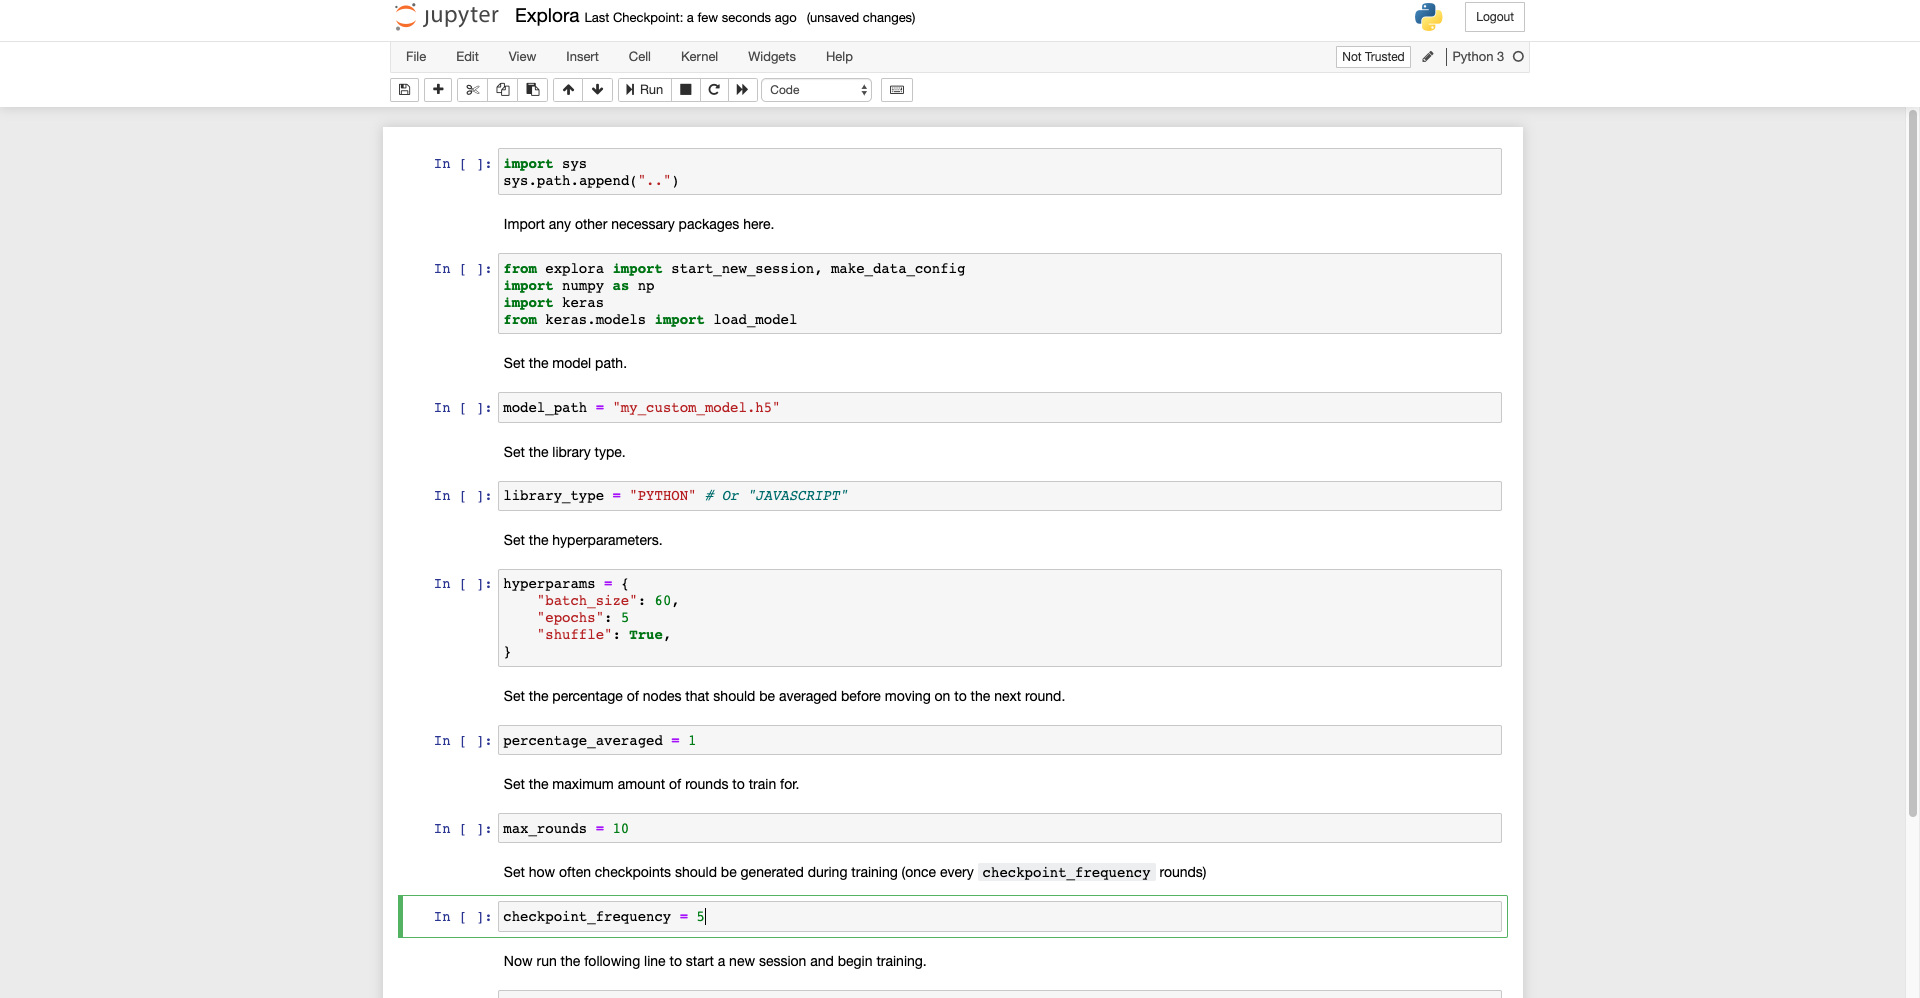Cut selected cells with the scissors icon
The height and width of the screenshot is (998, 1920).
(x=473, y=90)
